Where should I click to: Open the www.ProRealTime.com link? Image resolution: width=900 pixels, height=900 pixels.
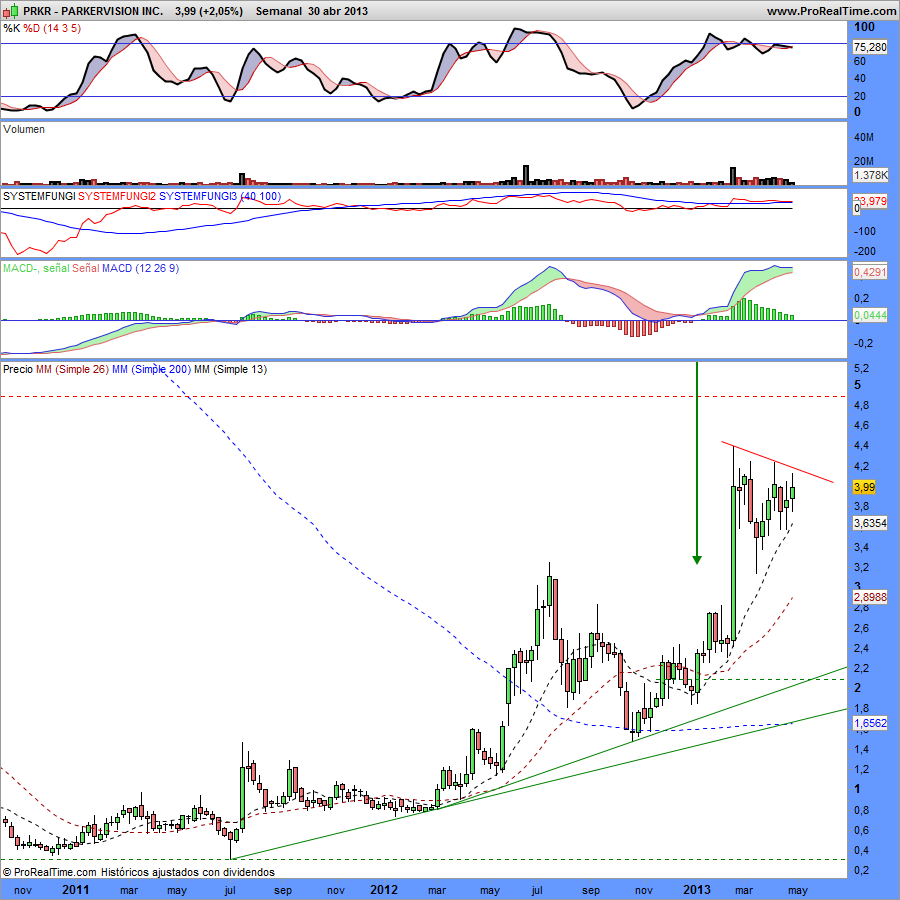tap(831, 11)
